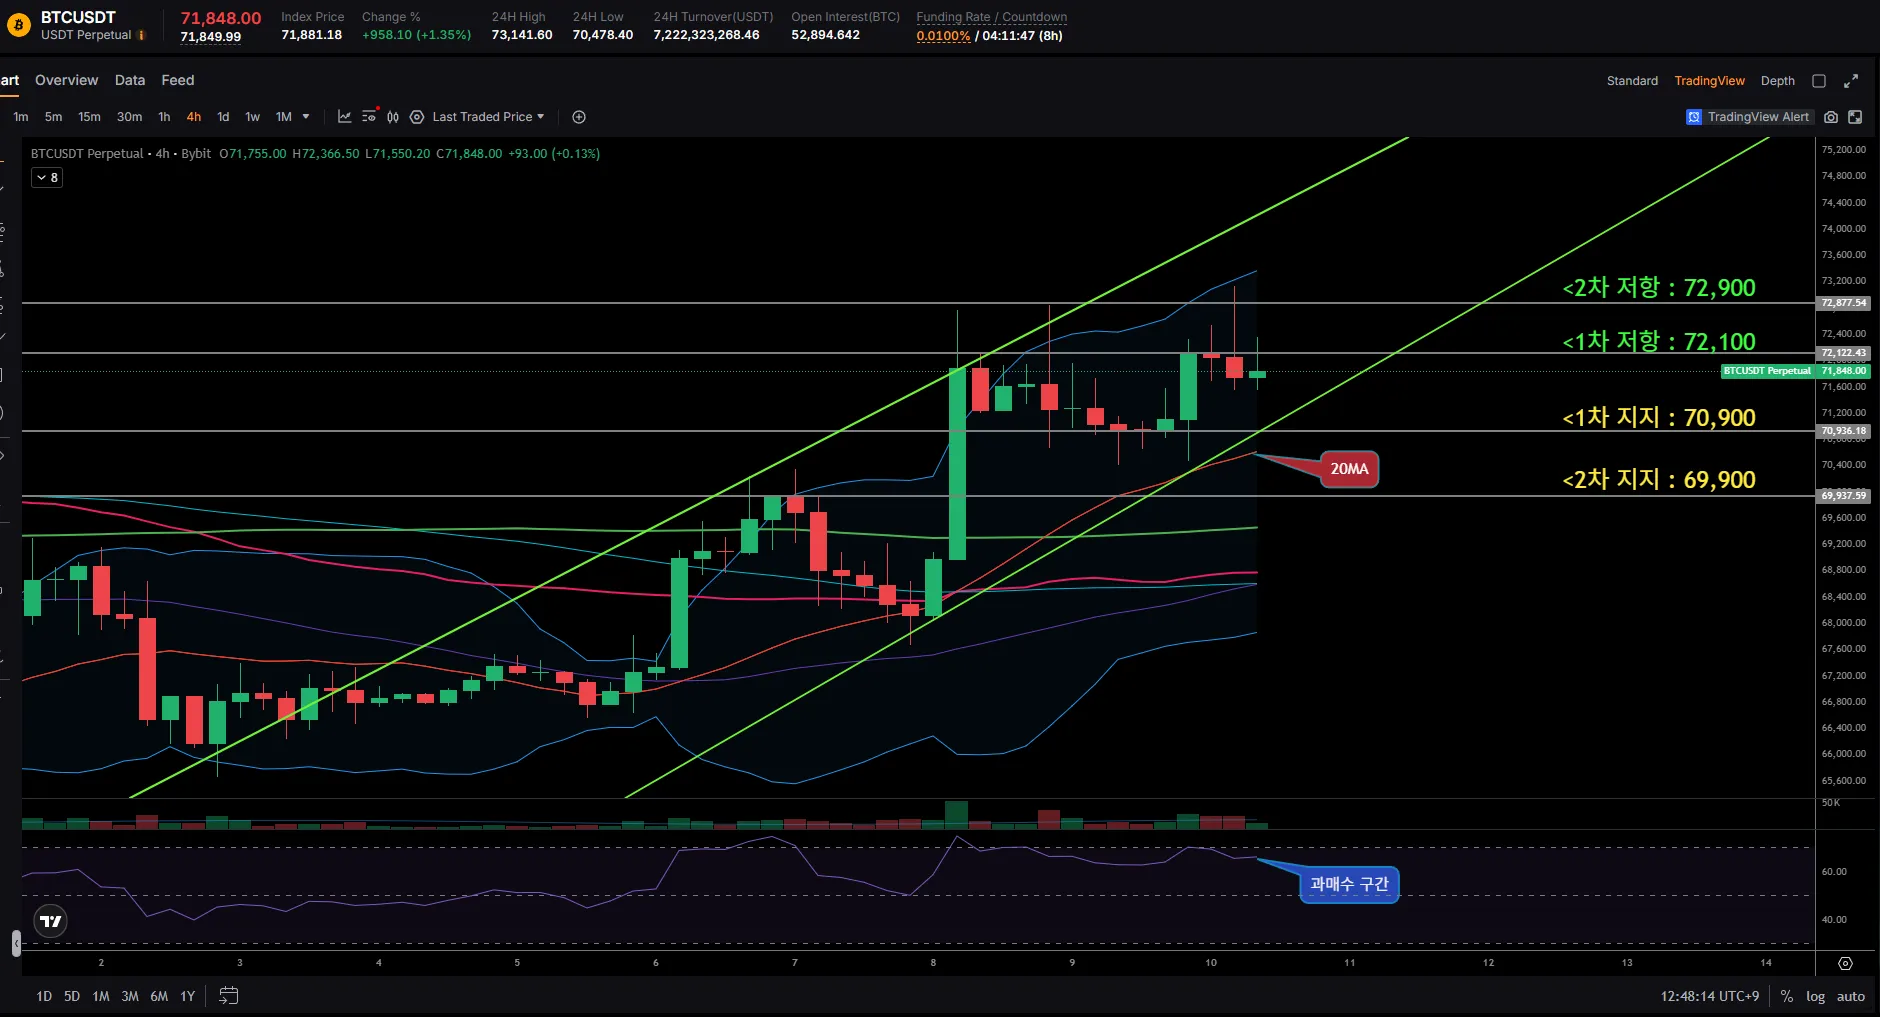This screenshot has height=1017, width=1880.
Task: Open the indicators chart icon
Action: coord(344,117)
